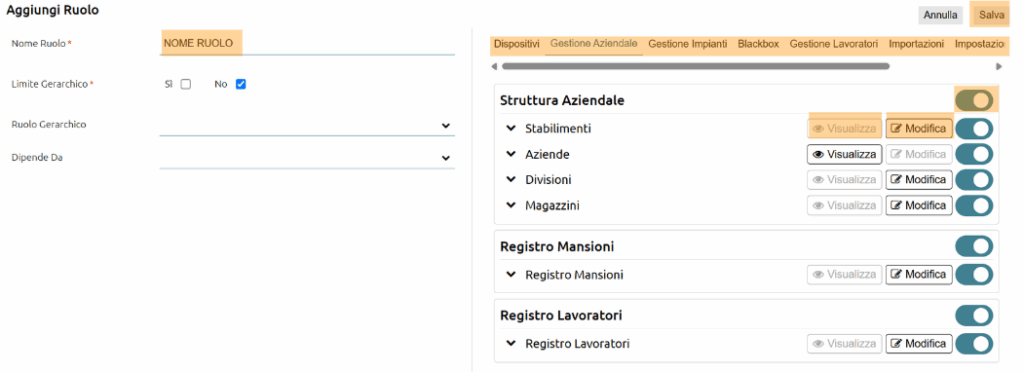Toggle the Struttura Aziendale section switch
This screenshot has width=1024, height=372.
click(974, 101)
